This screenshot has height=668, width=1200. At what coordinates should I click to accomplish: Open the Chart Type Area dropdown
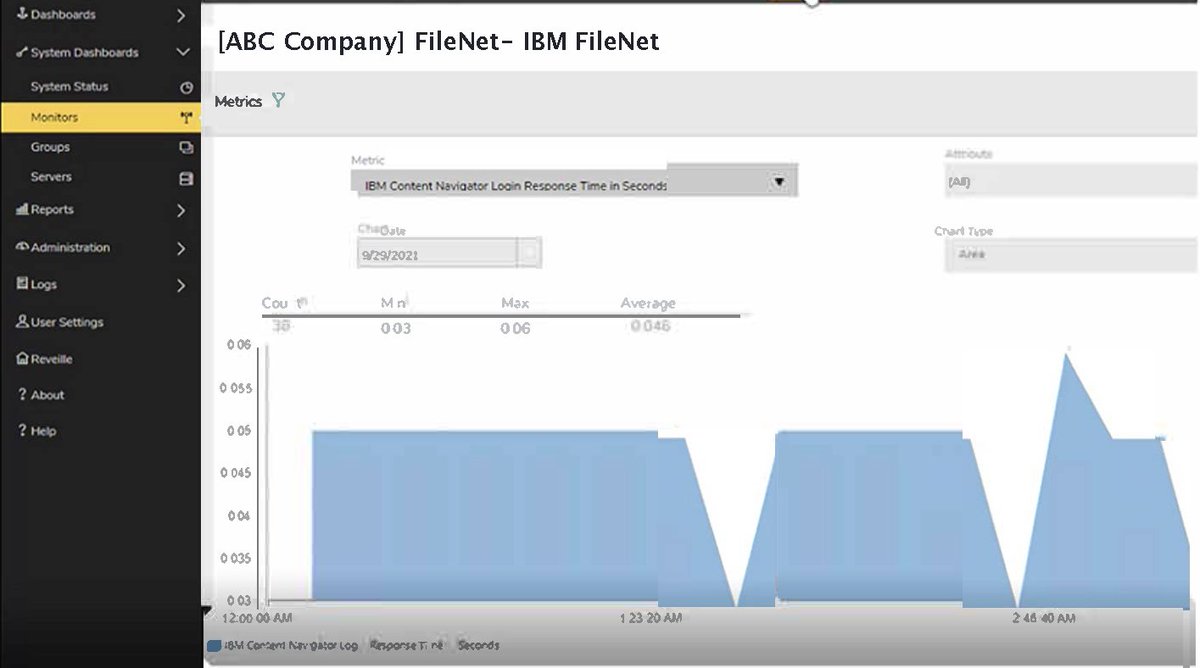tap(1071, 255)
